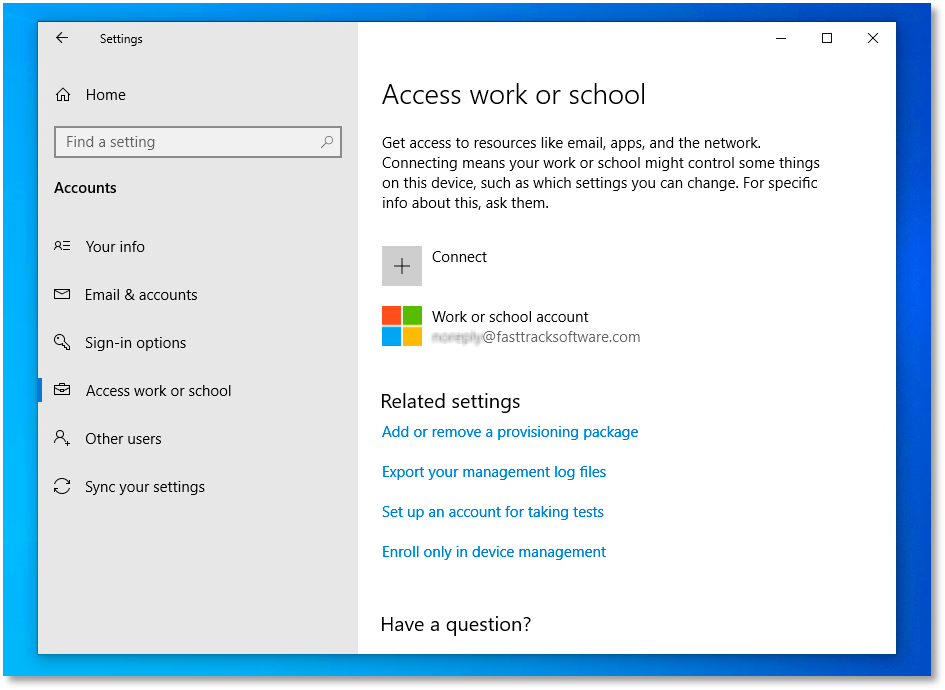Click the Your info person icon

[63, 247]
